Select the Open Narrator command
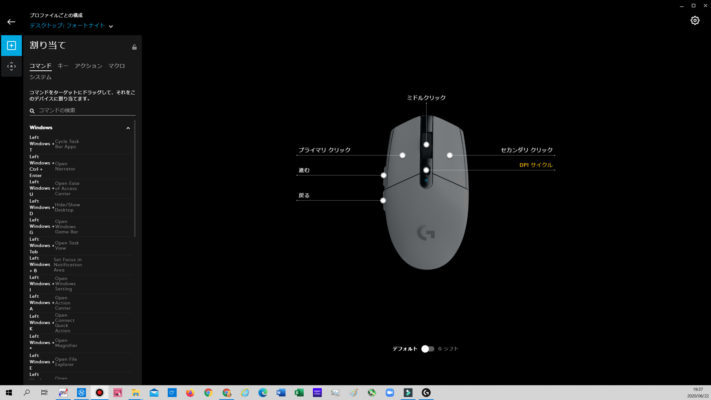 pyautogui.click(x=80, y=166)
